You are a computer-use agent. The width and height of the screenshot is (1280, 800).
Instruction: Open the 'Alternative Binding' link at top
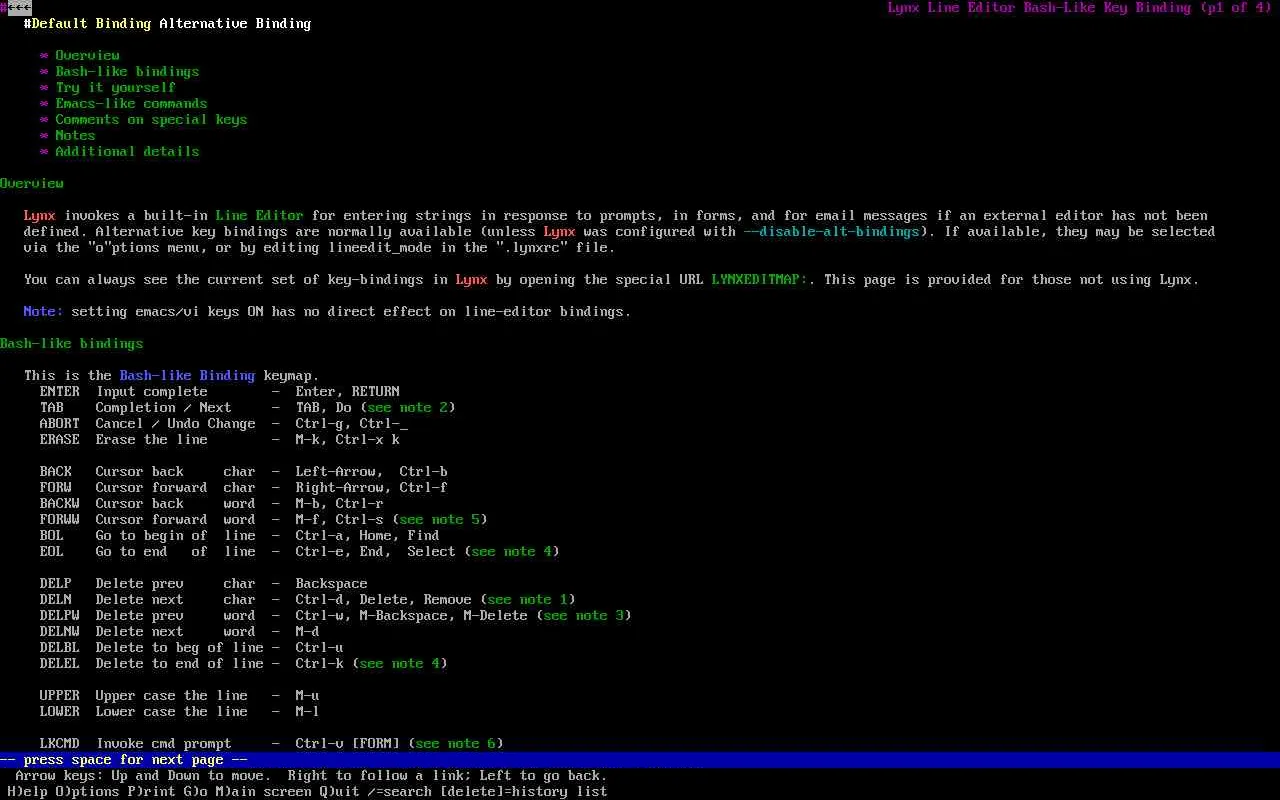click(236, 24)
